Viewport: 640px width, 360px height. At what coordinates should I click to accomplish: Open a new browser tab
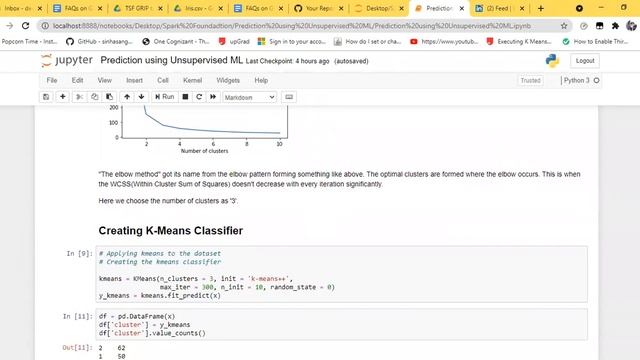coord(541,8)
